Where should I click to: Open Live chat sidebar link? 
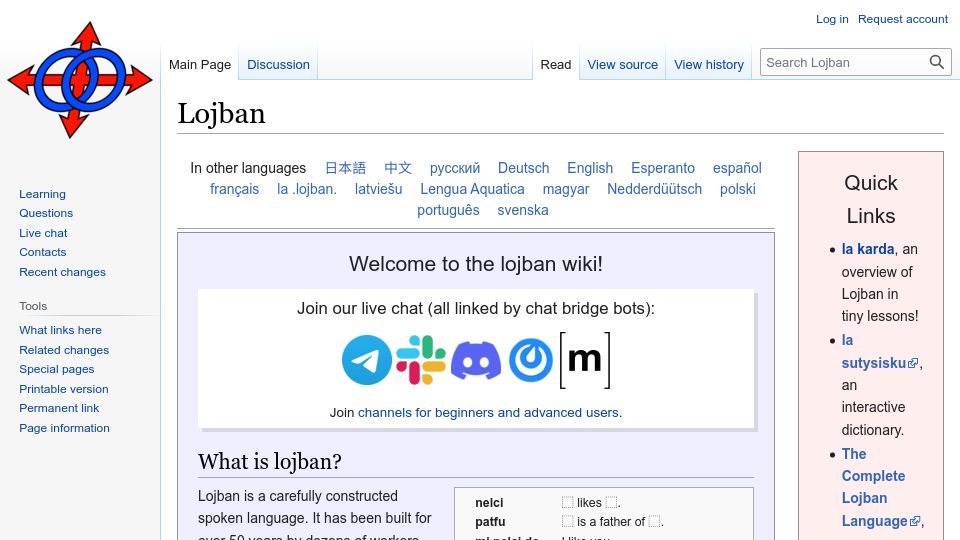tap(43, 233)
